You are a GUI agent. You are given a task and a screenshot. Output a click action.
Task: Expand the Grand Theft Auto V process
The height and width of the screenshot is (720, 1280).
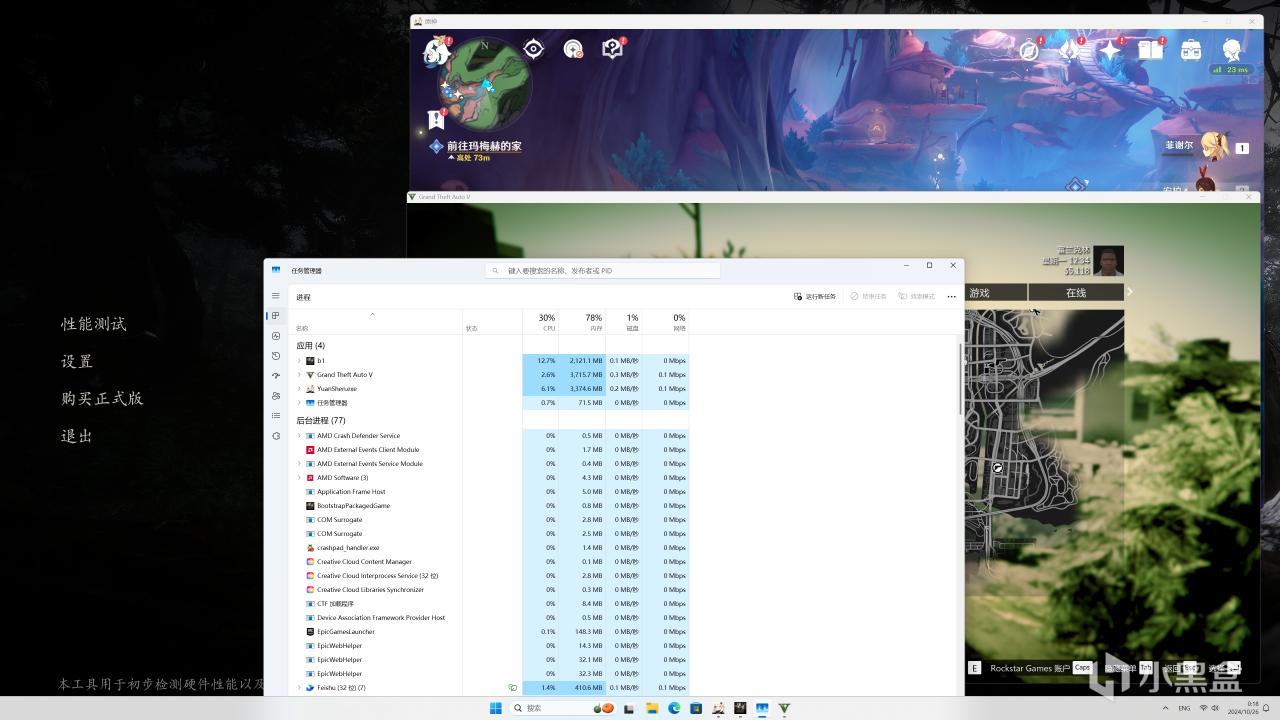tap(299, 375)
